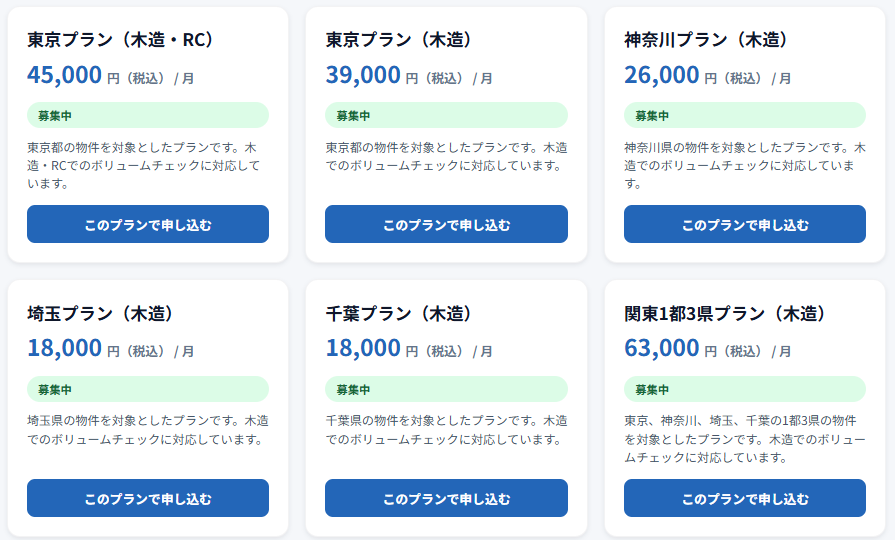Viewport: 895px width, 540px height.
Task: Click the 募集中 badge on 千葉プラン
Action: click(x=446, y=389)
